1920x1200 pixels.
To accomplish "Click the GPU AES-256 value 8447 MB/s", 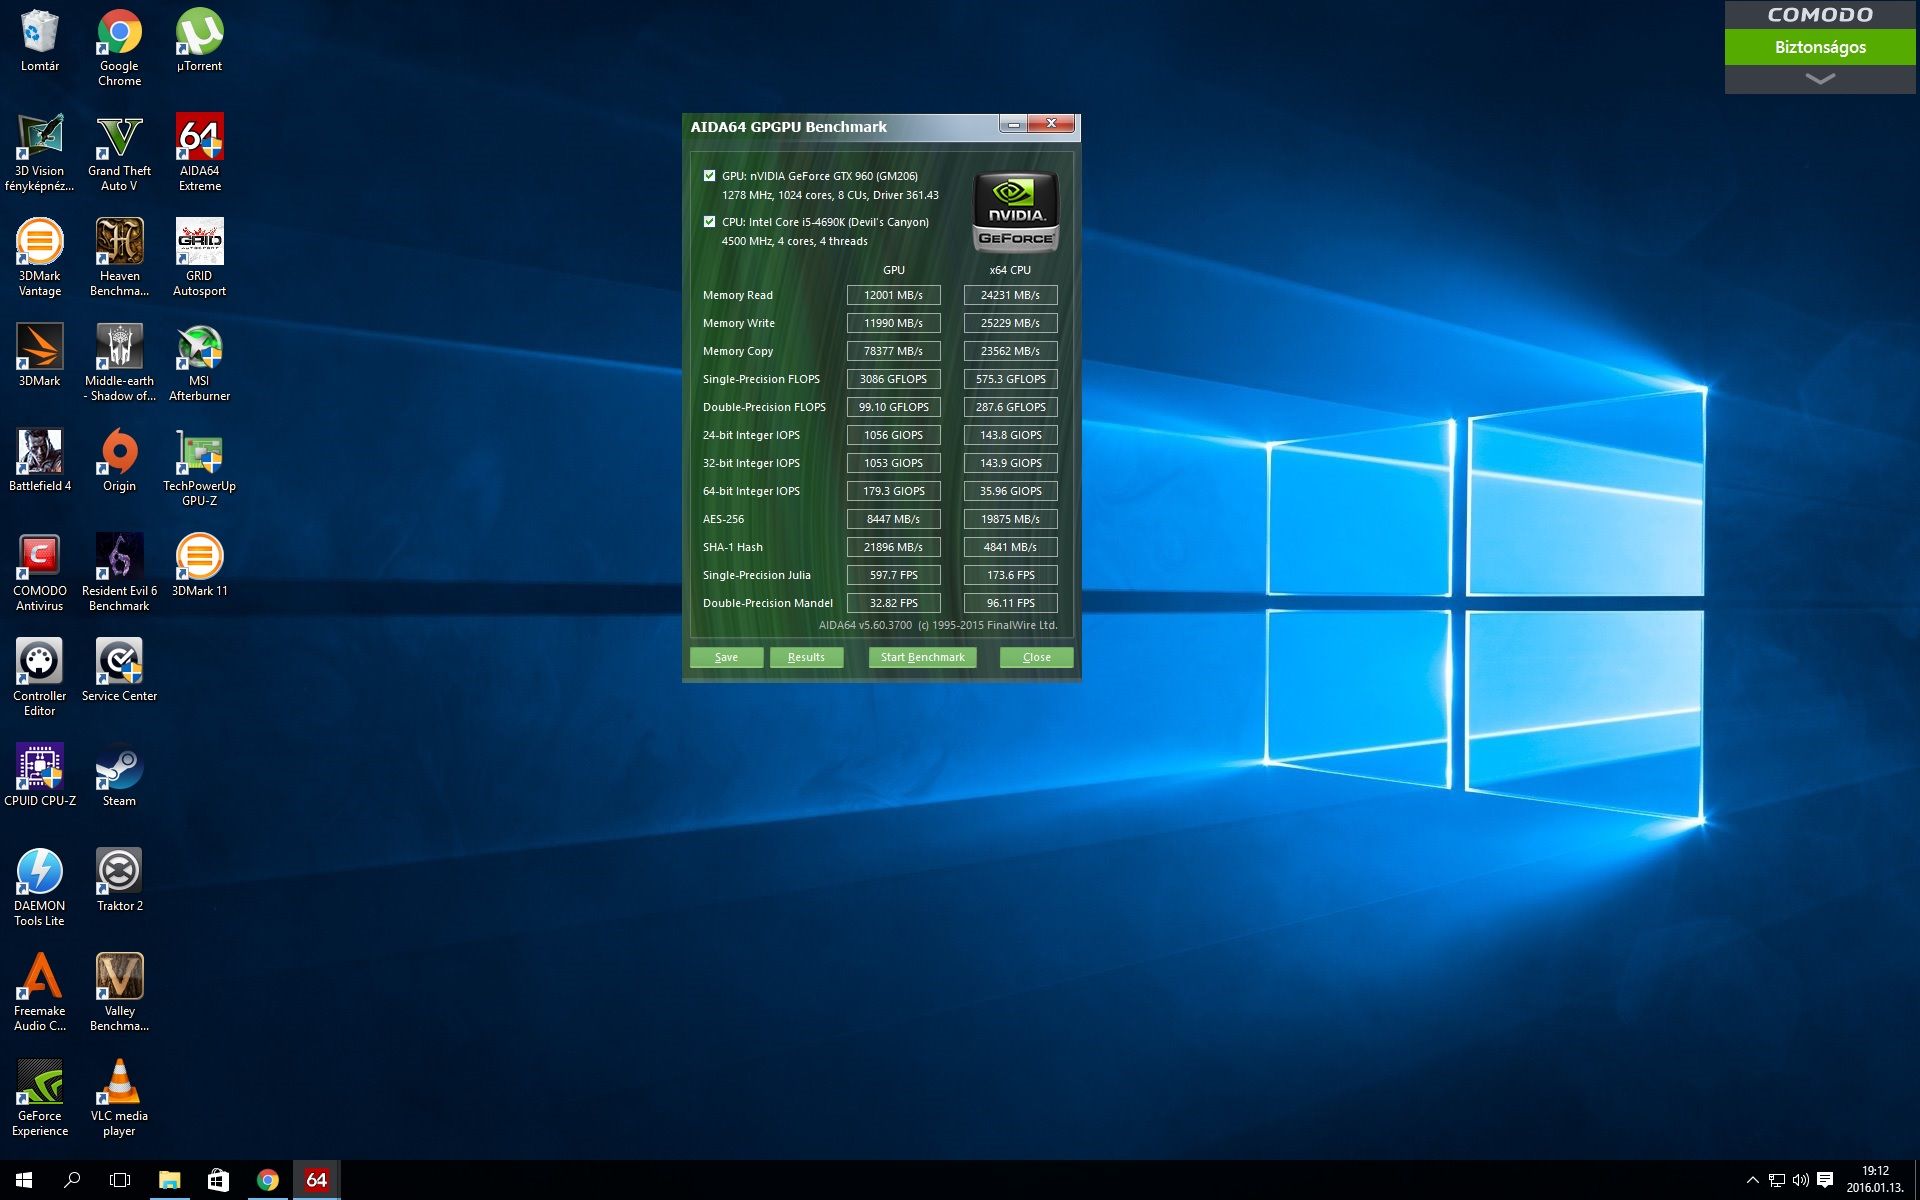I will coord(893,519).
